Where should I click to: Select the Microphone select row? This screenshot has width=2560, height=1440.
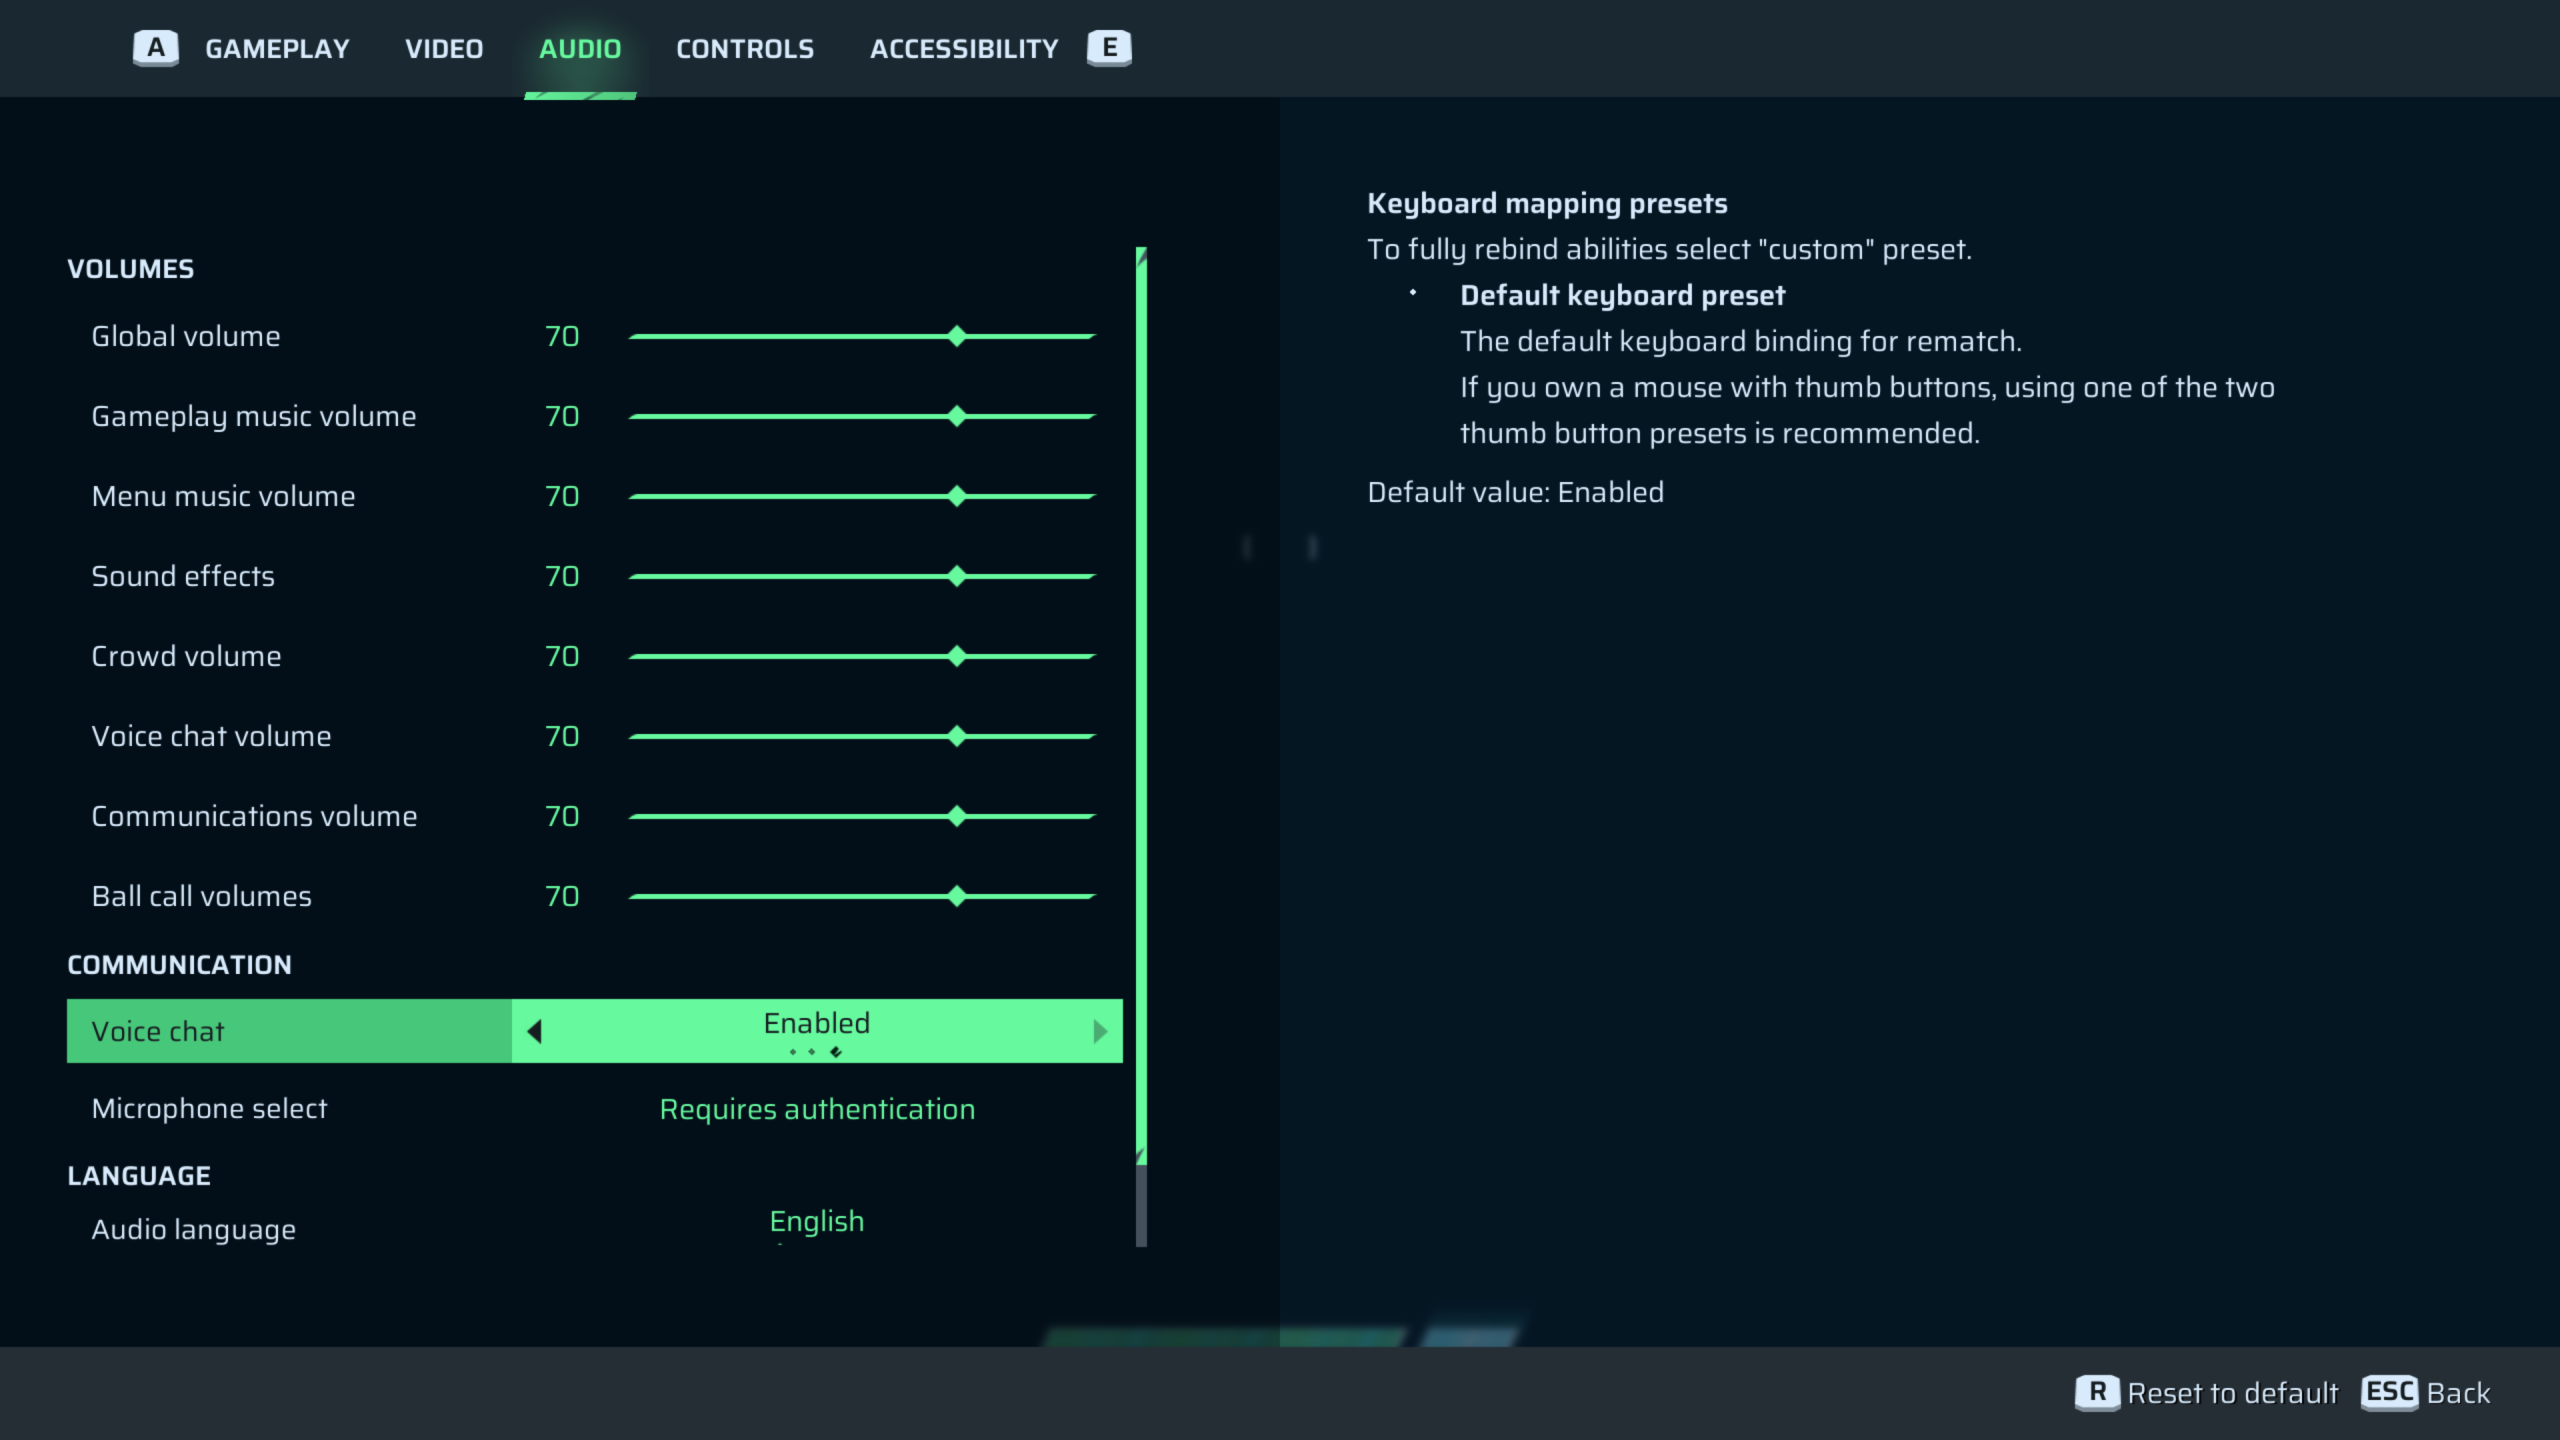click(209, 1109)
